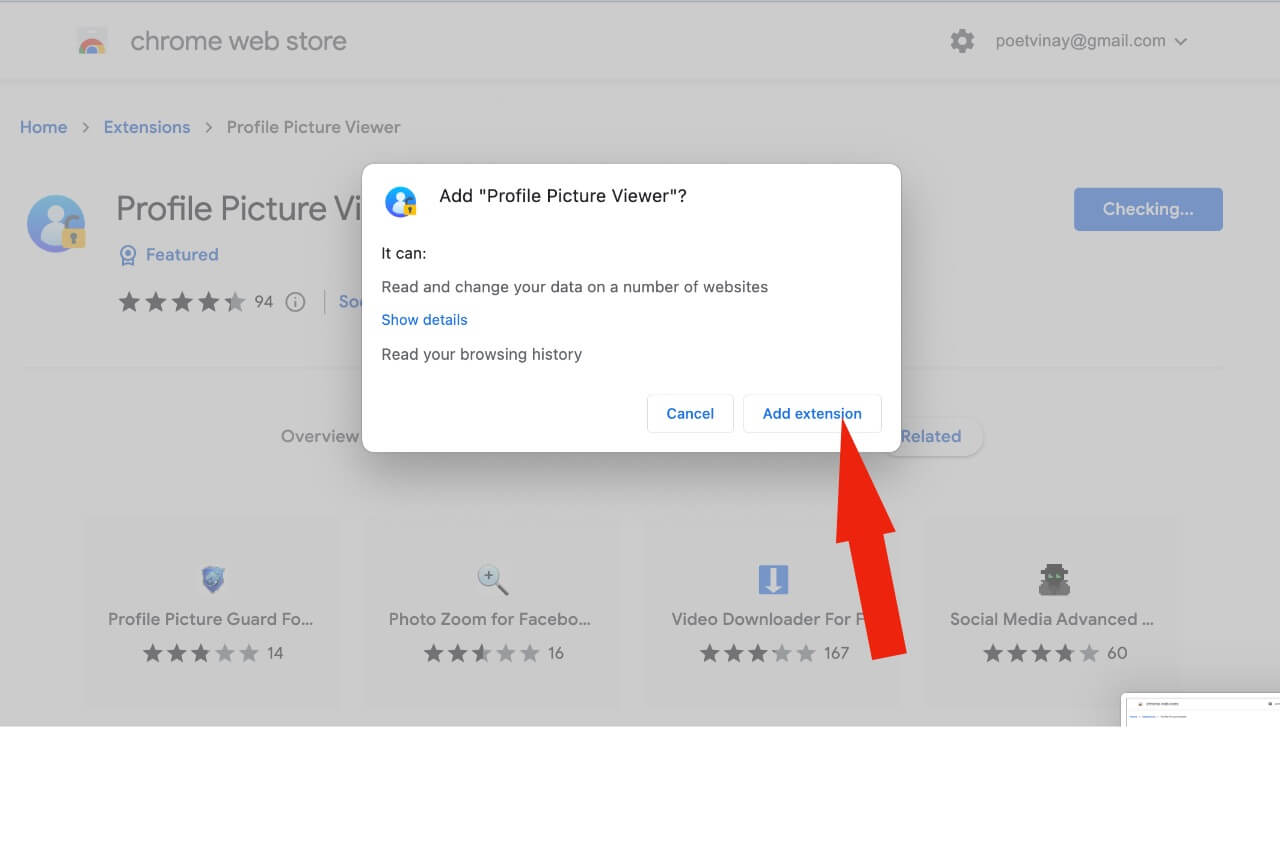Go to Home via the breadcrumb link
The height and width of the screenshot is (853, 1280).
[43, 127]
